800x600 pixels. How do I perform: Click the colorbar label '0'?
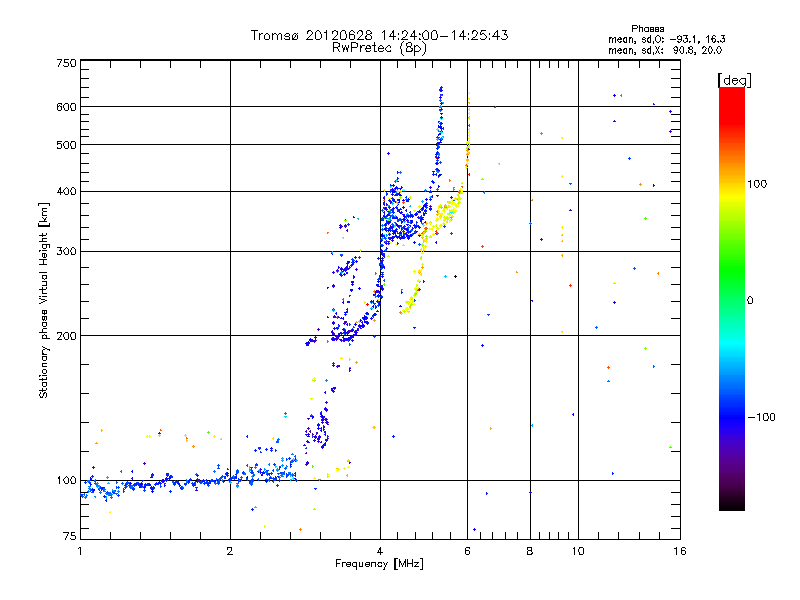click(x=750, y=301)
